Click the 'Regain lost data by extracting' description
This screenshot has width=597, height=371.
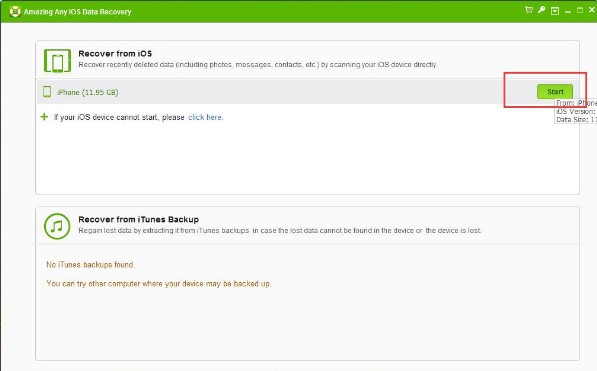(280, 230)
